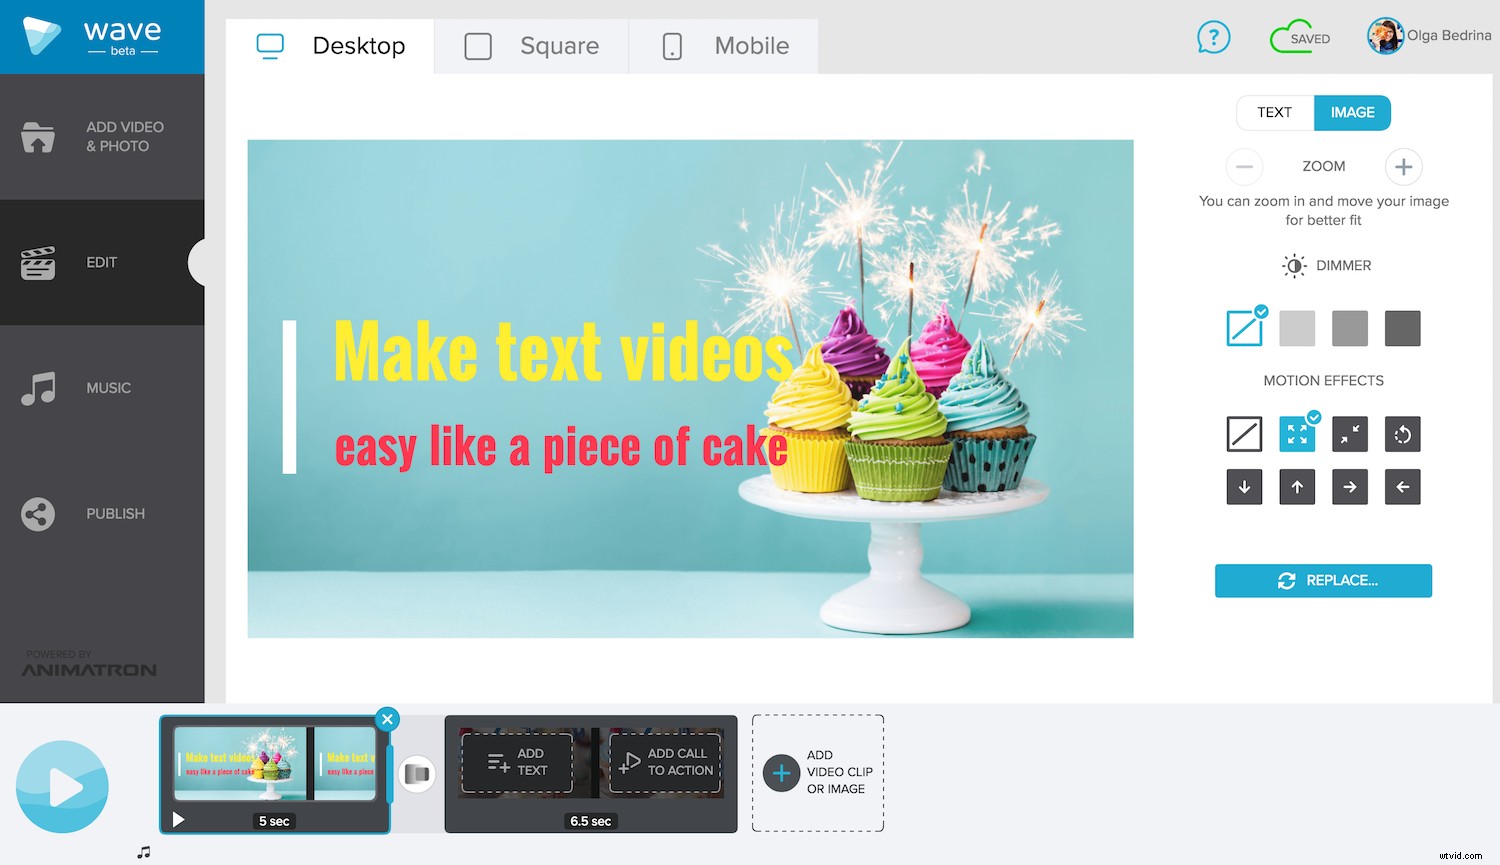Open the Publish section
This screenshot has width=1500, height=865.
tap(101, 513)
